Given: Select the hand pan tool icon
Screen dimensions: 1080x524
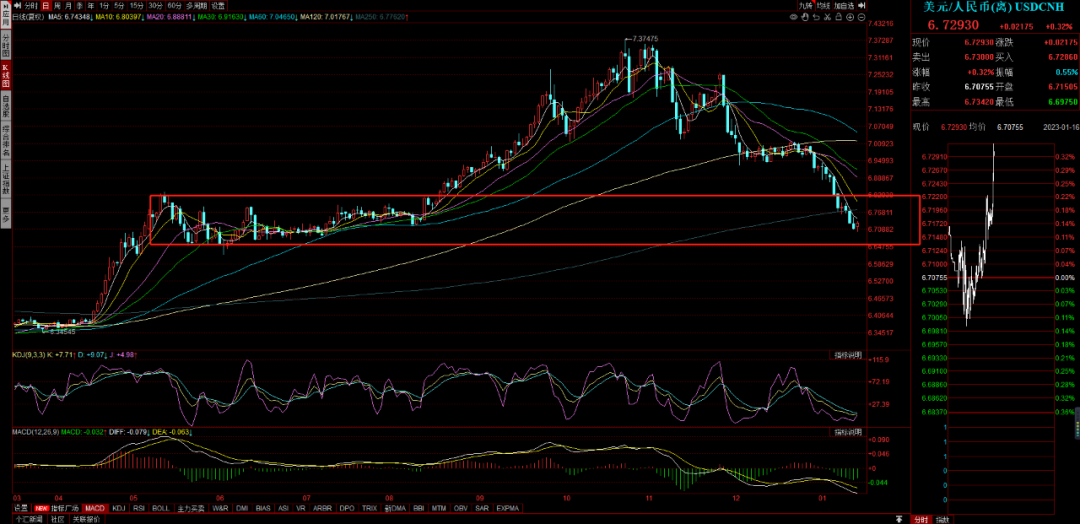Looking at the screenshot, I should pos(805,17).
